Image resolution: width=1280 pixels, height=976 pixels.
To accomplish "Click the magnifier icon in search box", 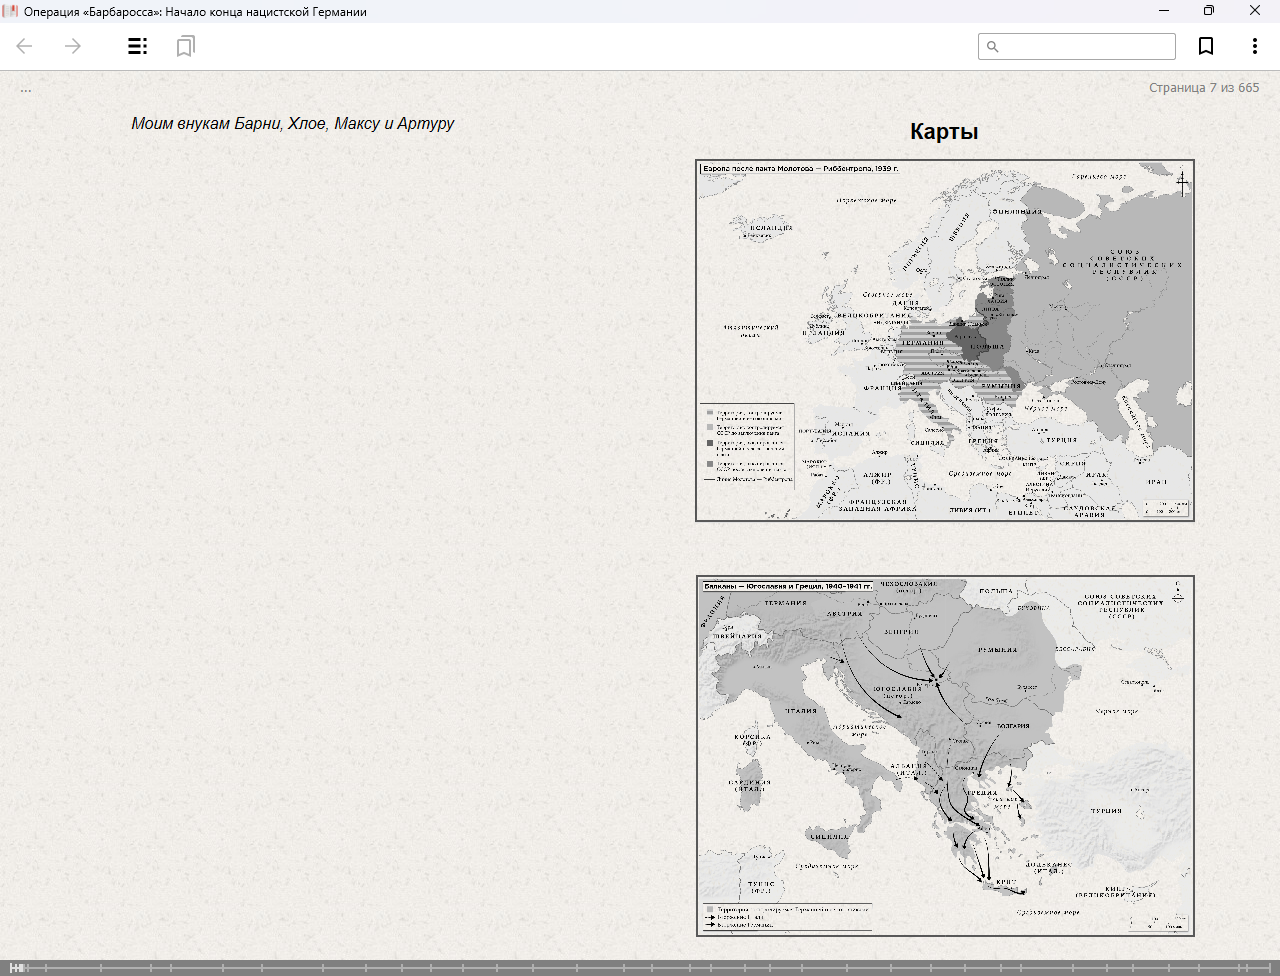I will point(992,47).
